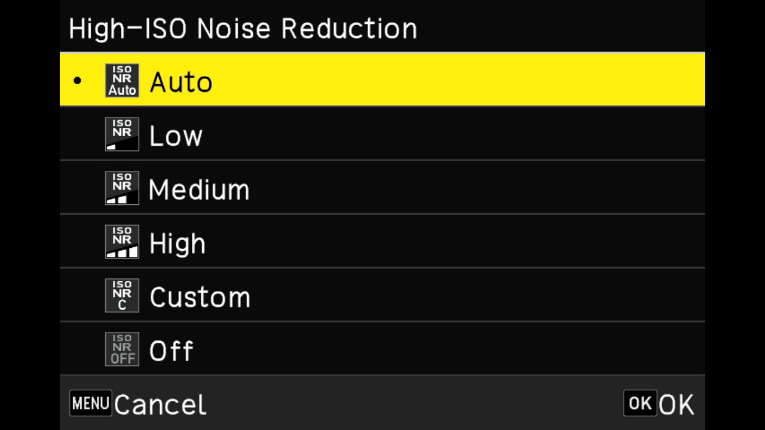Set noise reduction to Medium
The height and width of the screenshot is (430, 765).
click(x=199, y=189)
